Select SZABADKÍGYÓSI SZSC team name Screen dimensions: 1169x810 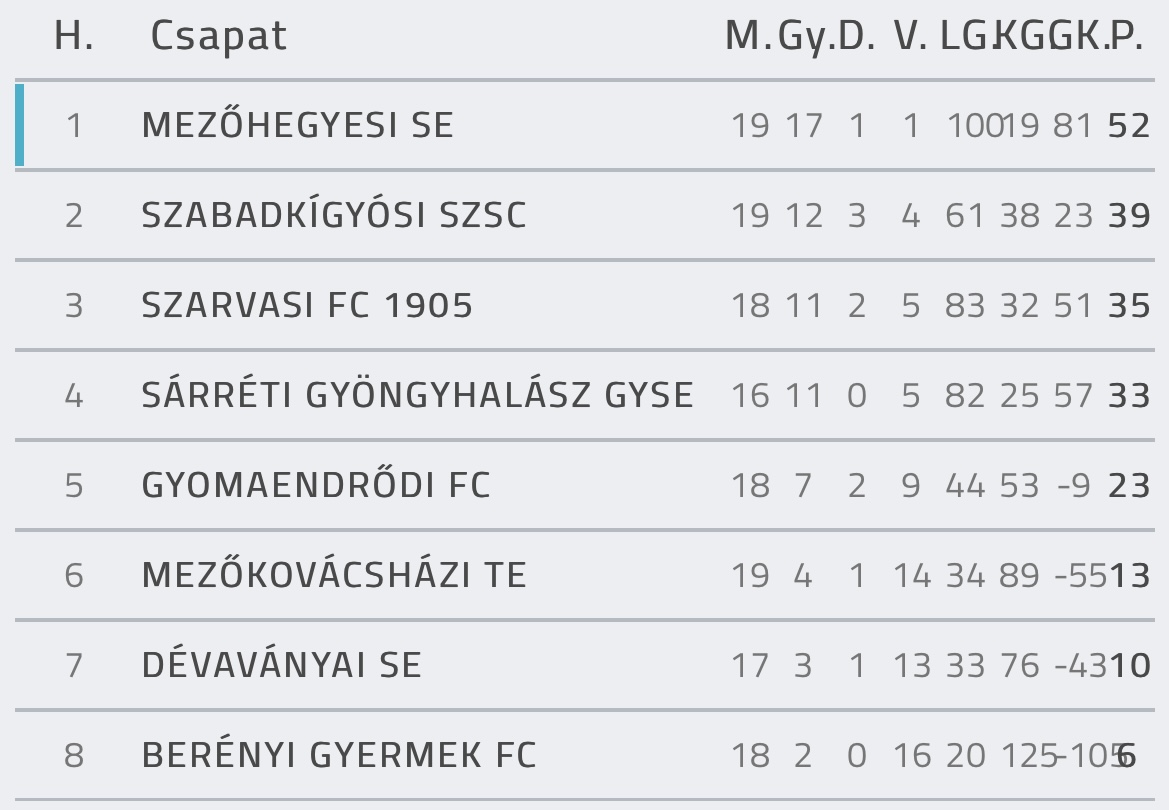tap(334, 215)
